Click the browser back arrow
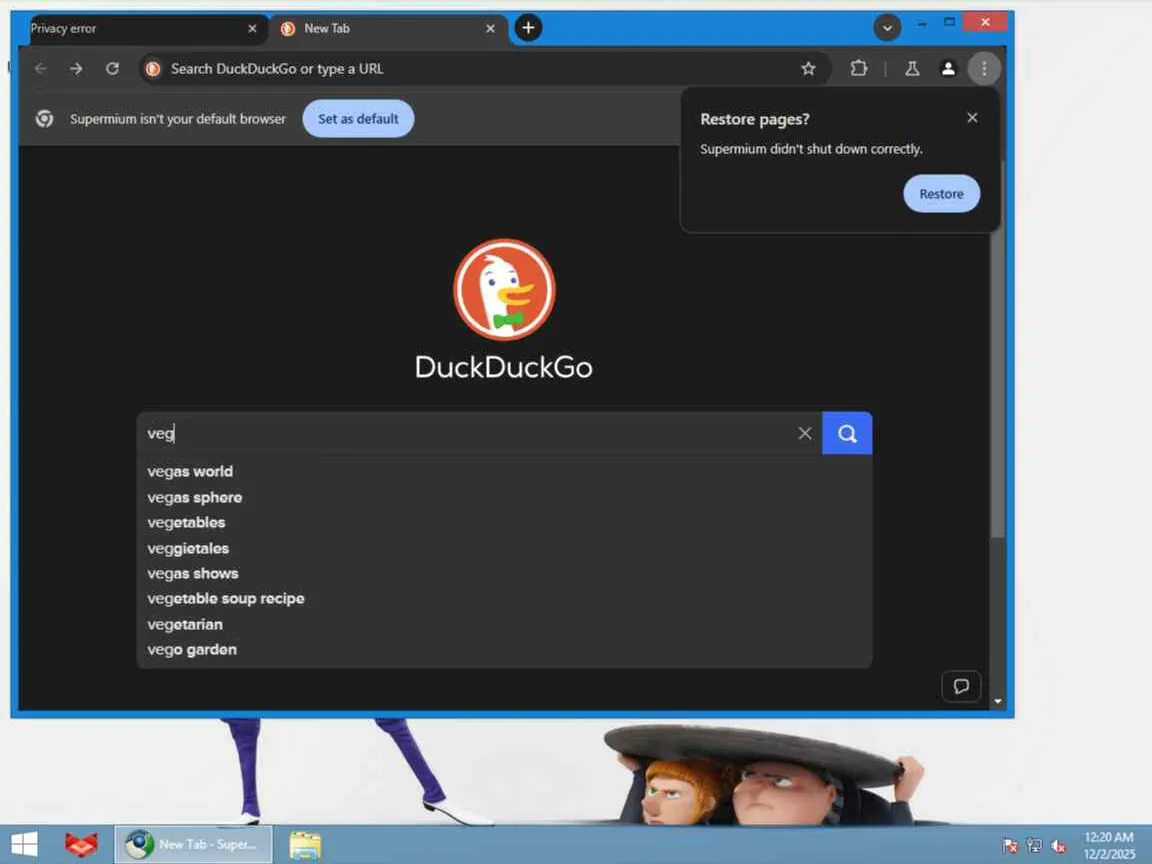 pyautogui.click(x=40, y=68)
